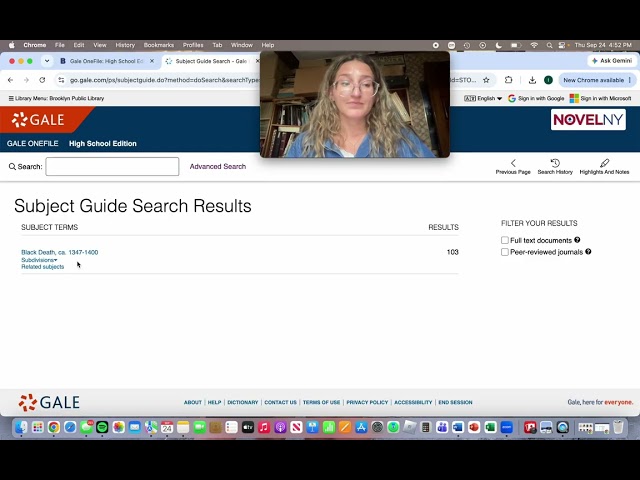The image size is (640, 480).
Task: Open Microsoft Word from the dock
Action: (458, 427)
